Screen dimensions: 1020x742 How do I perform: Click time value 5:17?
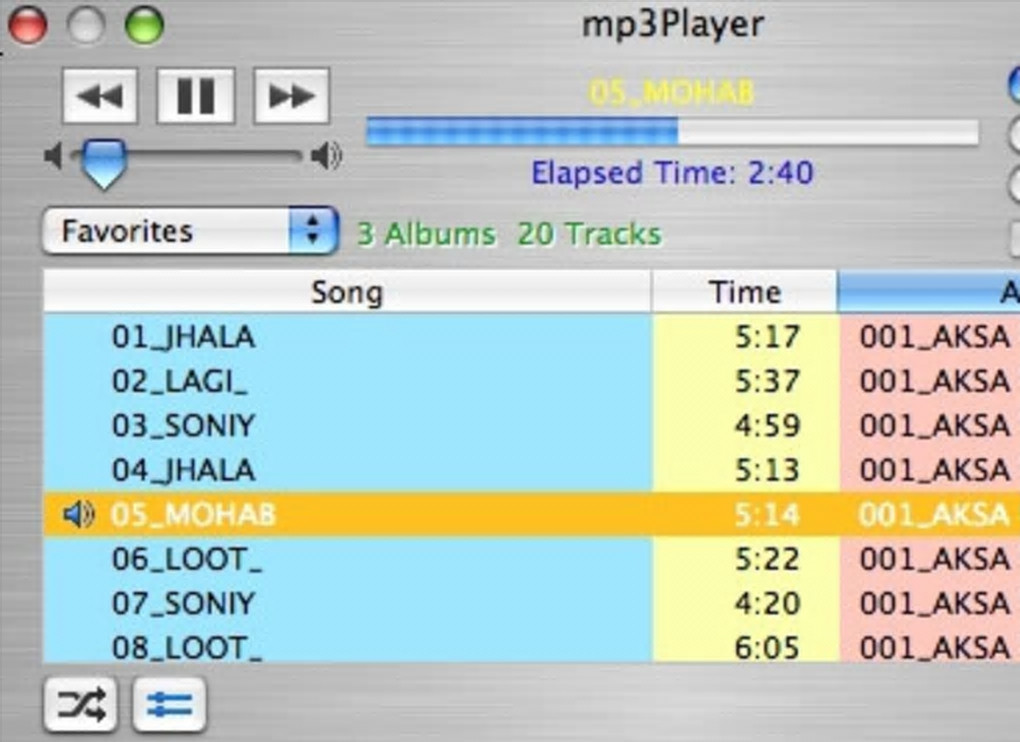[767, 337]
